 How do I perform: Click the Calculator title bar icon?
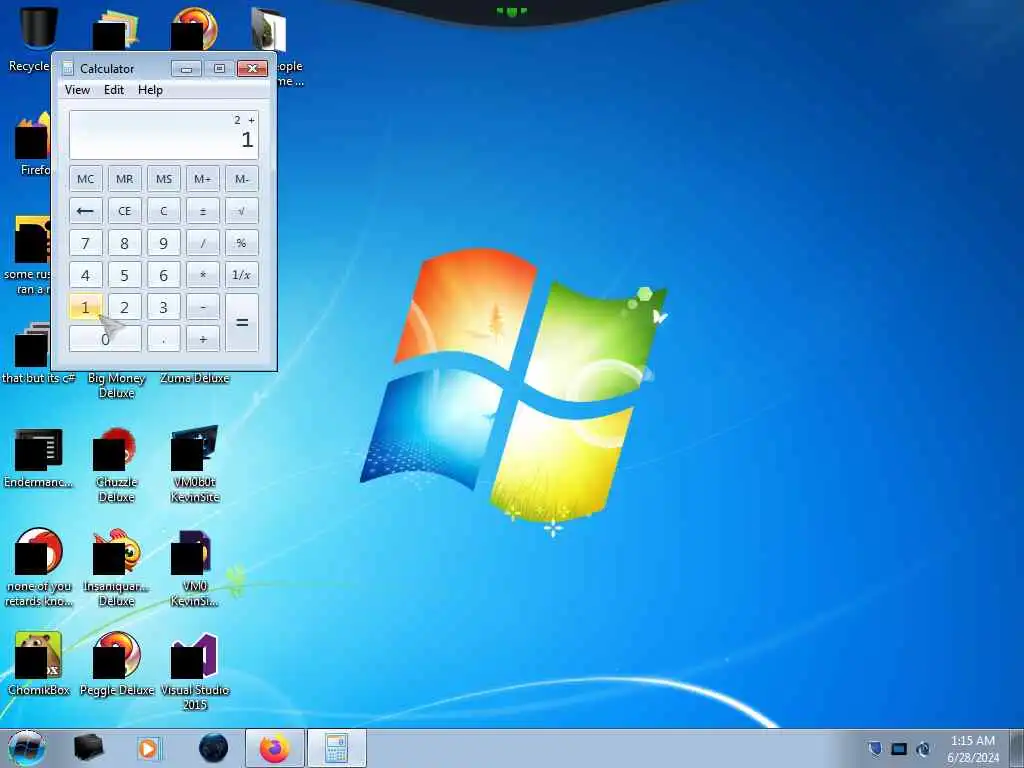click(68, 68)
